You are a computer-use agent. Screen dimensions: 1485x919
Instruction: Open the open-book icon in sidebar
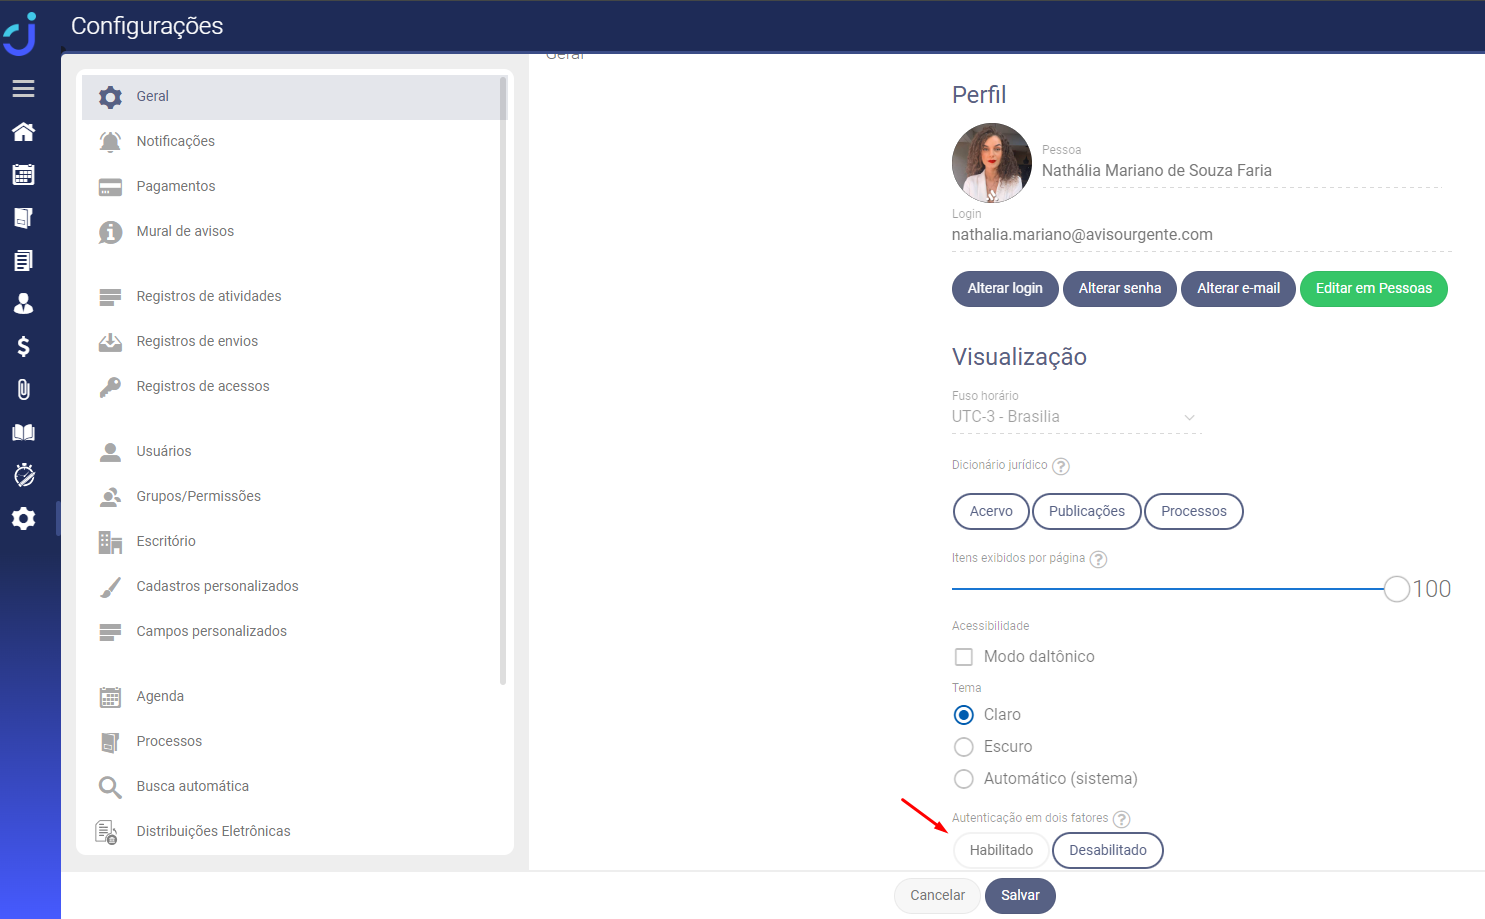(x=24, y=433)
